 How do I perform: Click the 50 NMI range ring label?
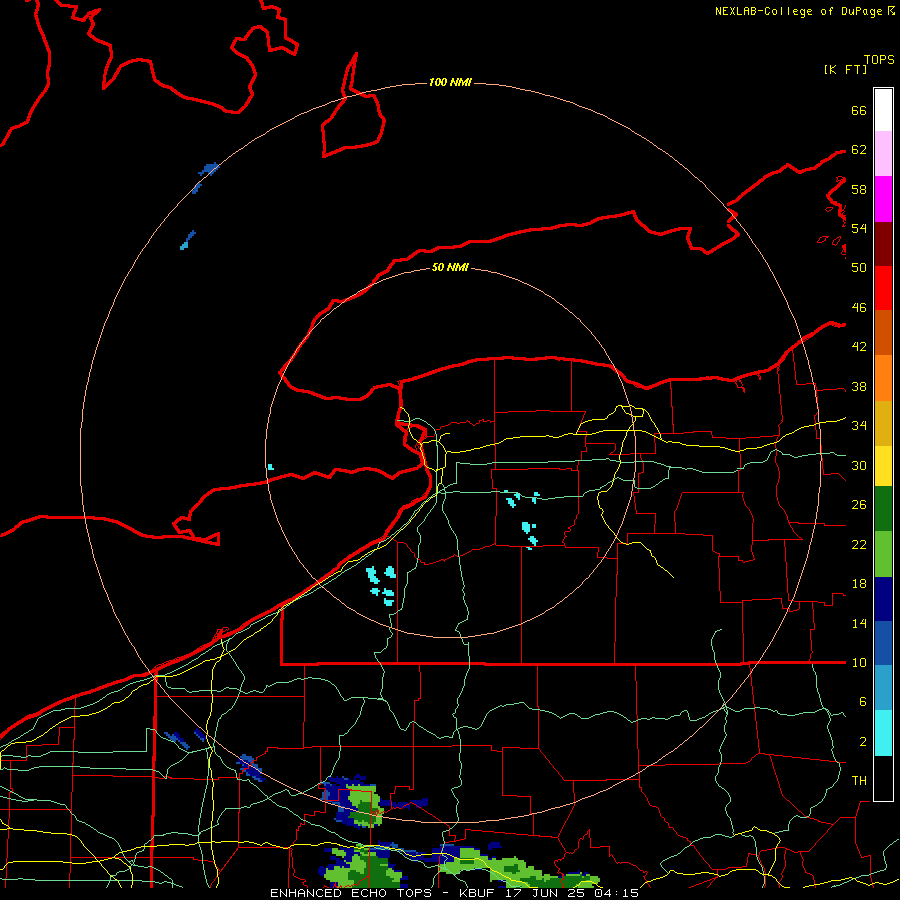(450, 267)
